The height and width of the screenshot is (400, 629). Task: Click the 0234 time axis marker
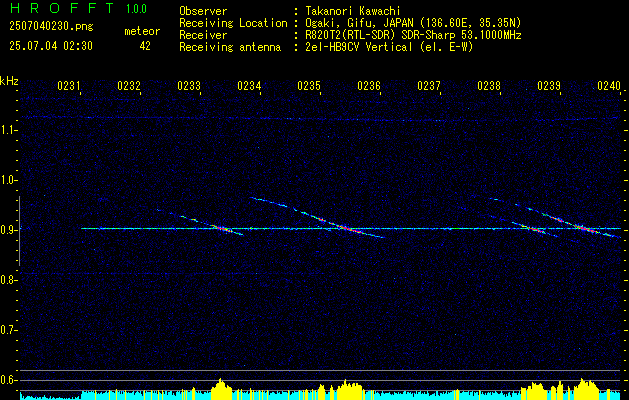coord(249,86)
